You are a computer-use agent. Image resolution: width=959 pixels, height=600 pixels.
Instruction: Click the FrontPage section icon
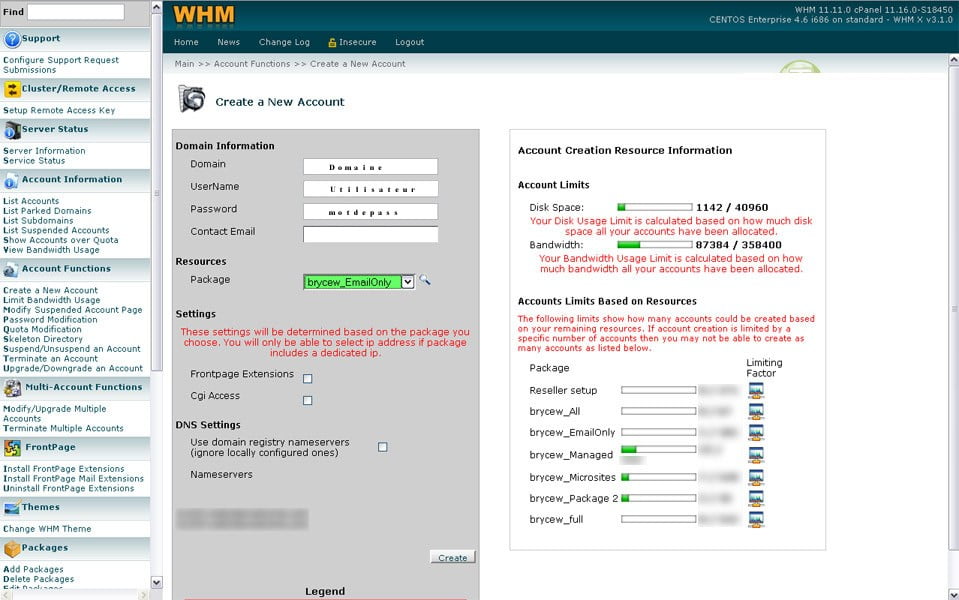[x=12, y=448]
